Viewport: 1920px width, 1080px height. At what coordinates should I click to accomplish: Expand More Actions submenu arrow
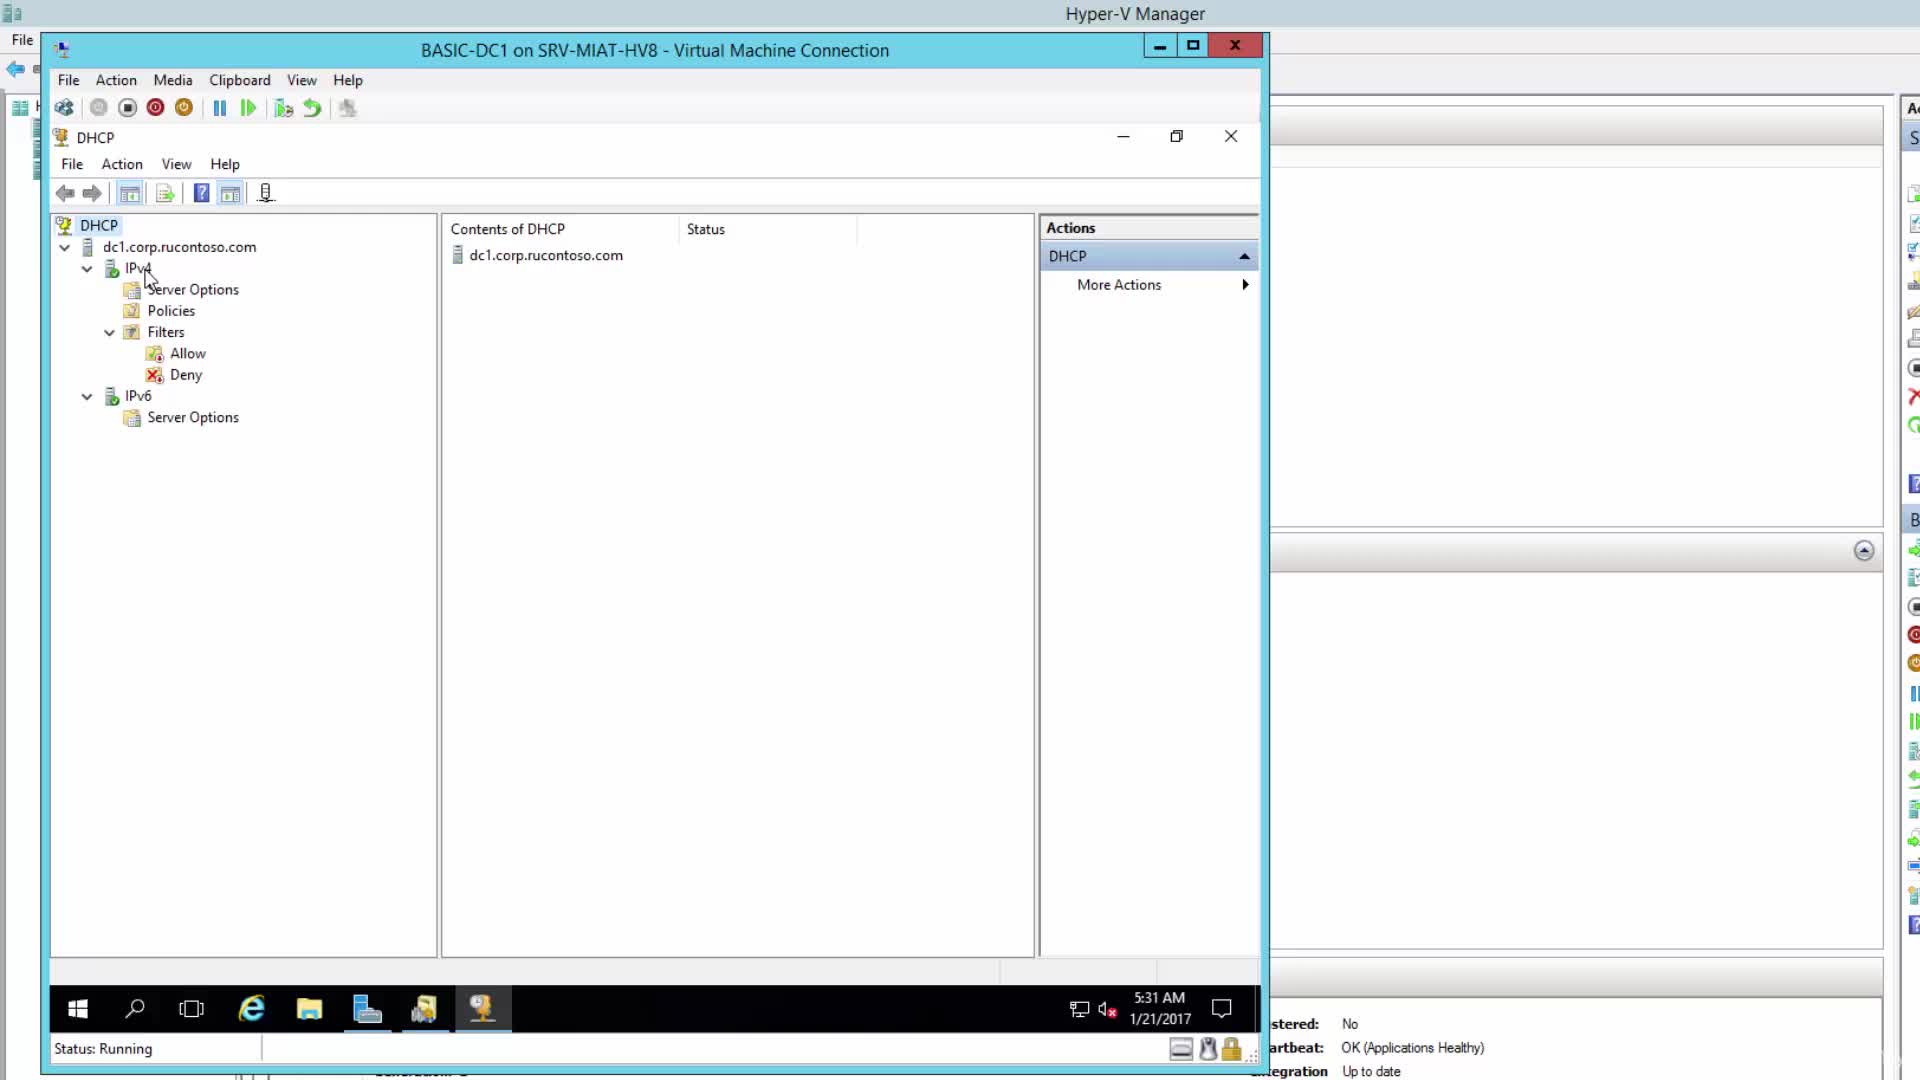tap(1245, 285)
